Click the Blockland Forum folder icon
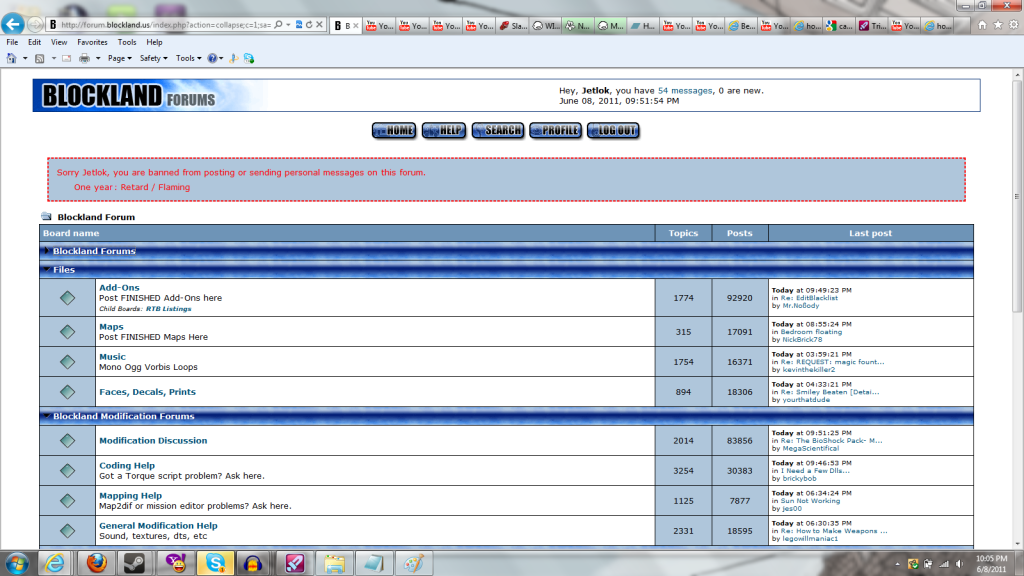 tap(46, 216)
